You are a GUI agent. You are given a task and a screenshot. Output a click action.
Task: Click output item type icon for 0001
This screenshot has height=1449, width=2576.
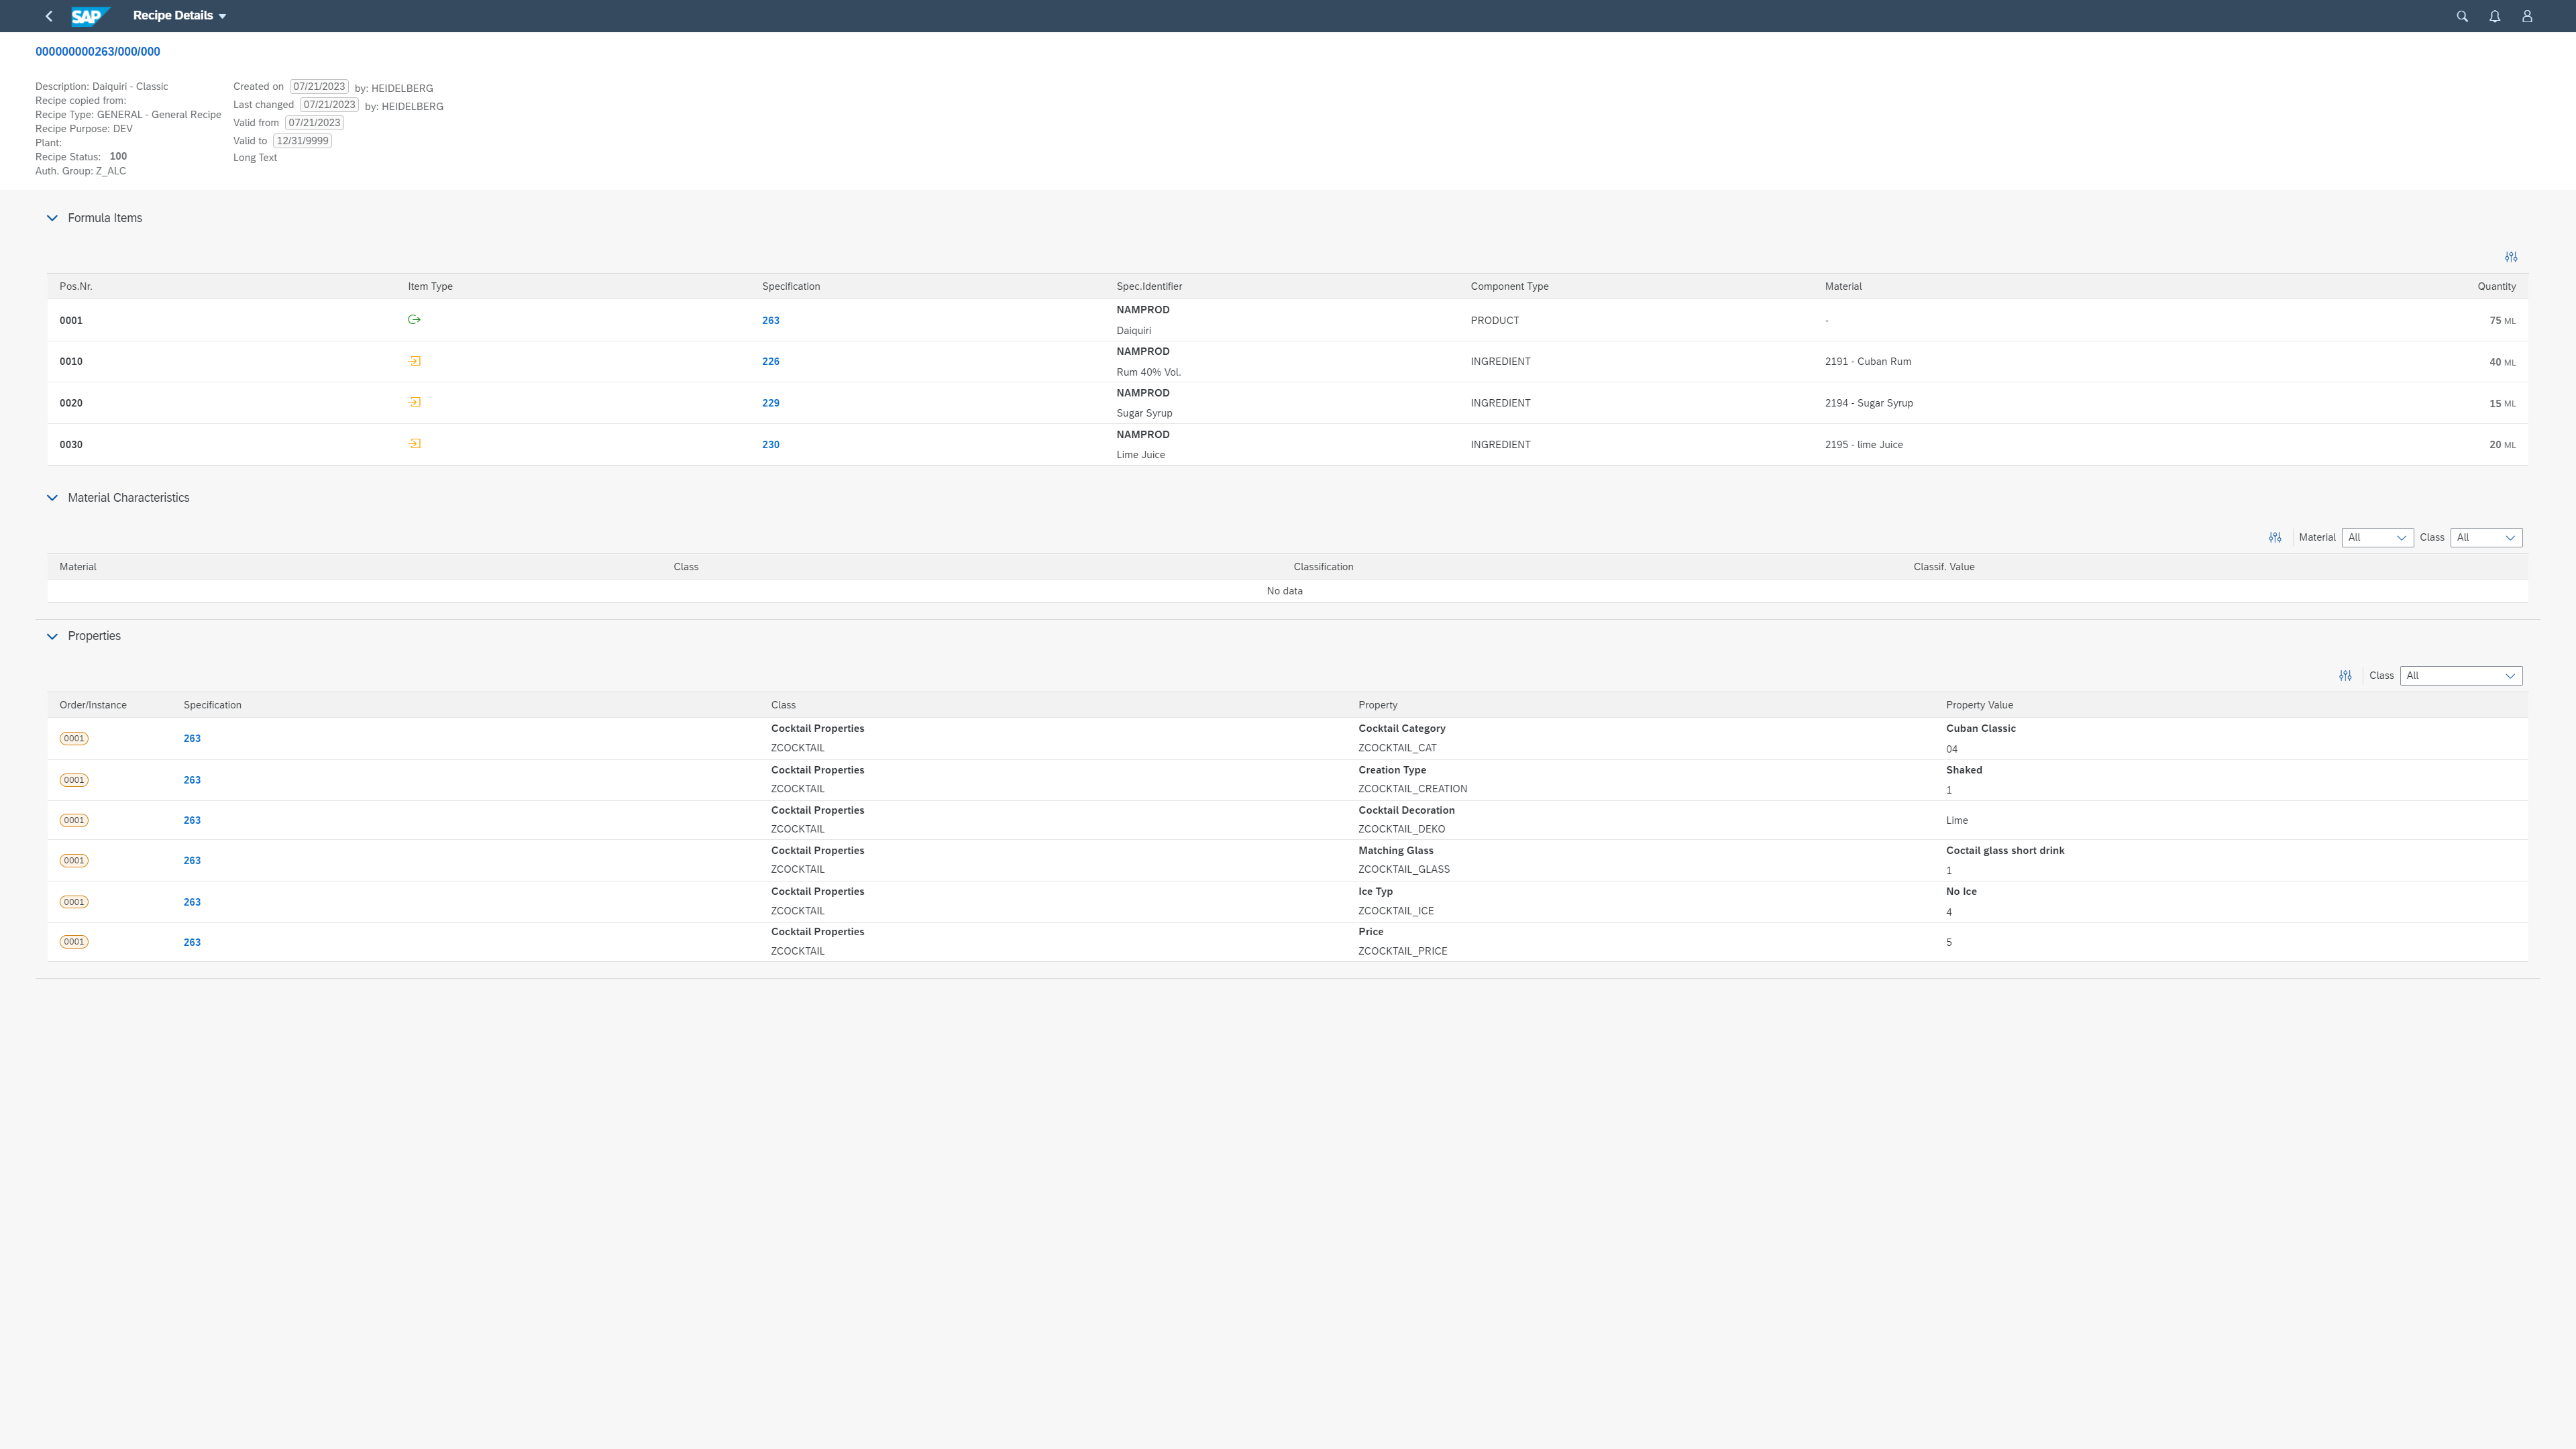(x=414, y=320)
